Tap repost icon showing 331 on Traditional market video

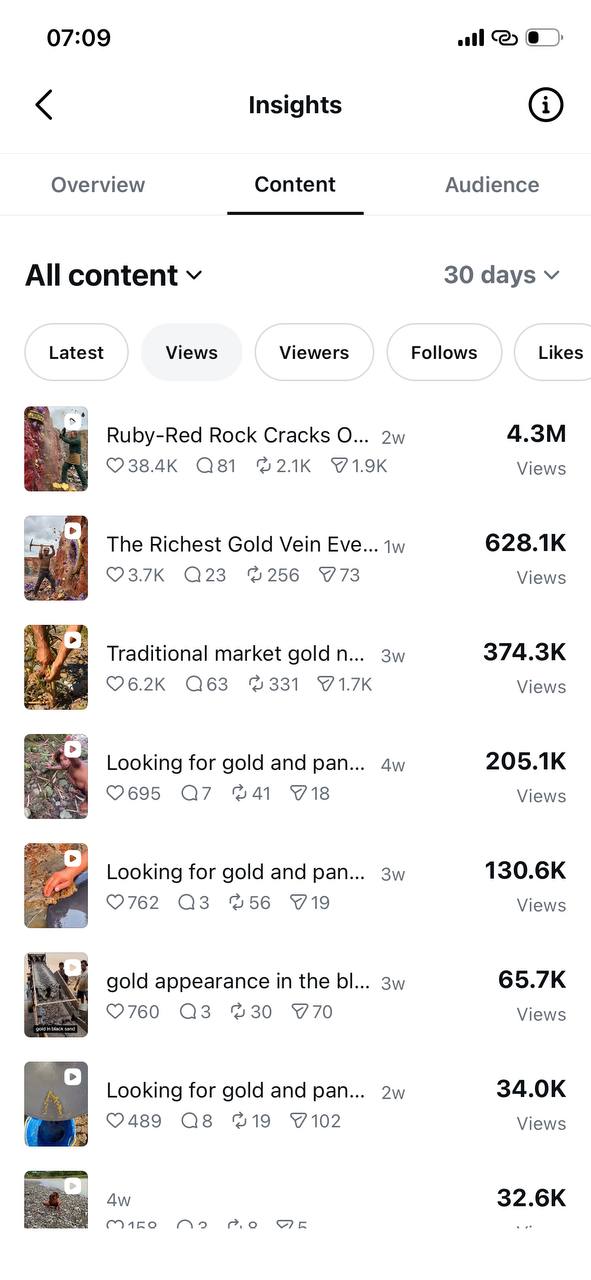[237, 684]
